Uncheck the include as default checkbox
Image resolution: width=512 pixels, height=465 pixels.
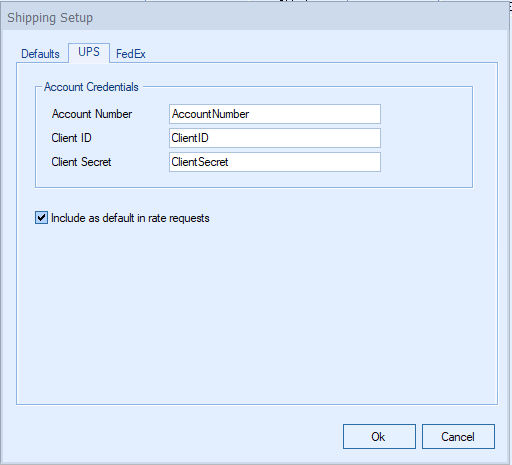point(41,218)
